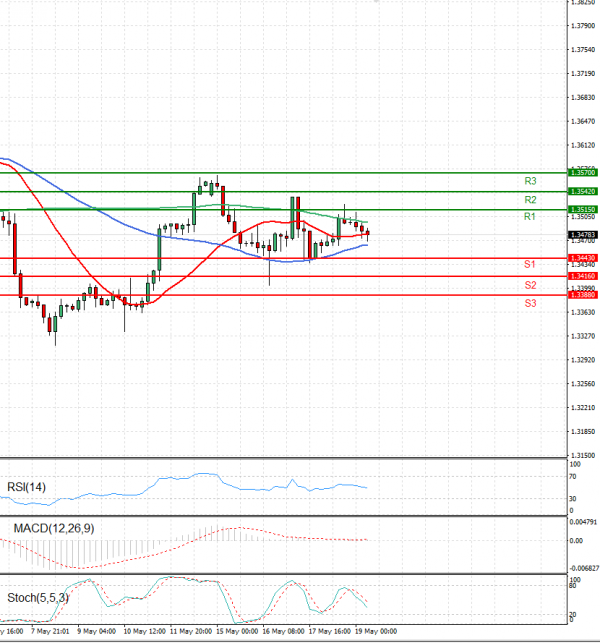Click the 1.35050 price axis value
600x643 pixels.
click(583, 217)
